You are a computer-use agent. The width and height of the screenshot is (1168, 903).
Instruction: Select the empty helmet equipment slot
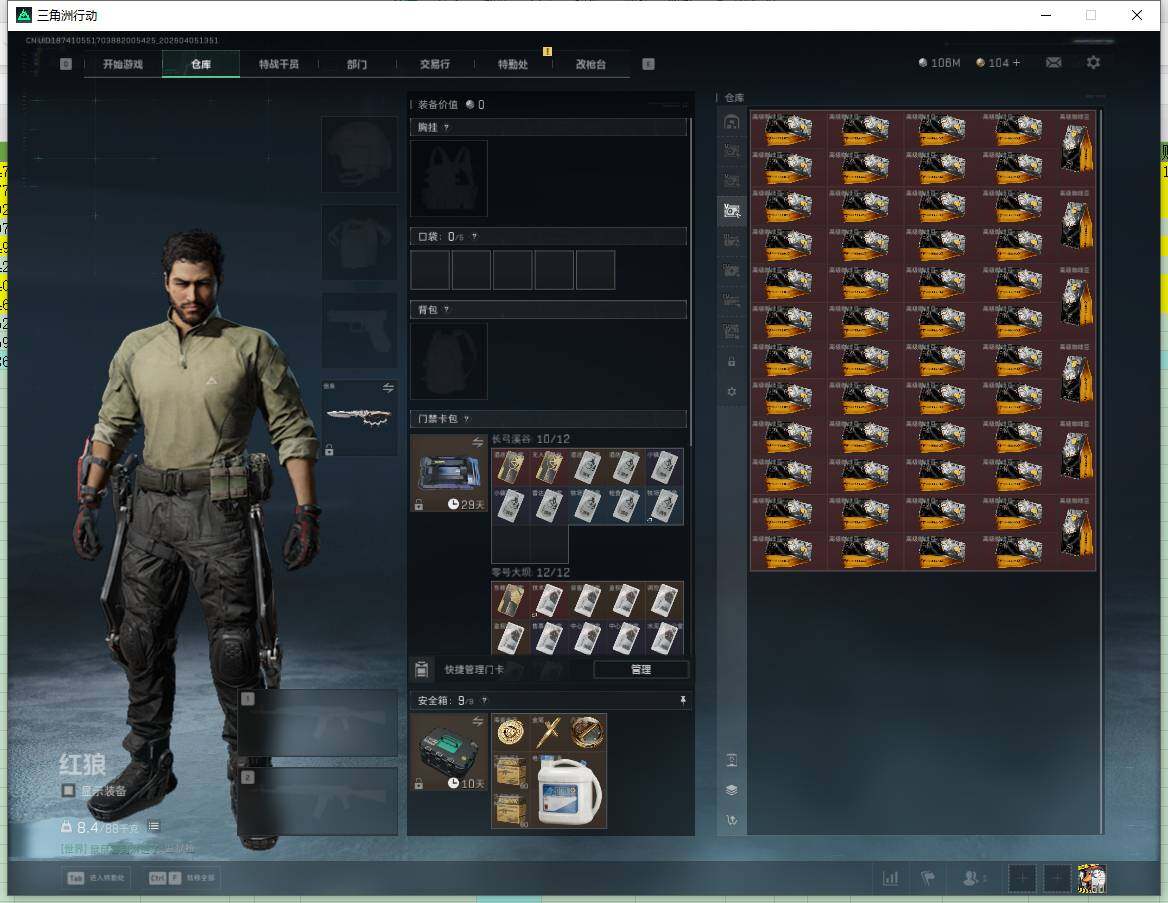click(359, 154)
